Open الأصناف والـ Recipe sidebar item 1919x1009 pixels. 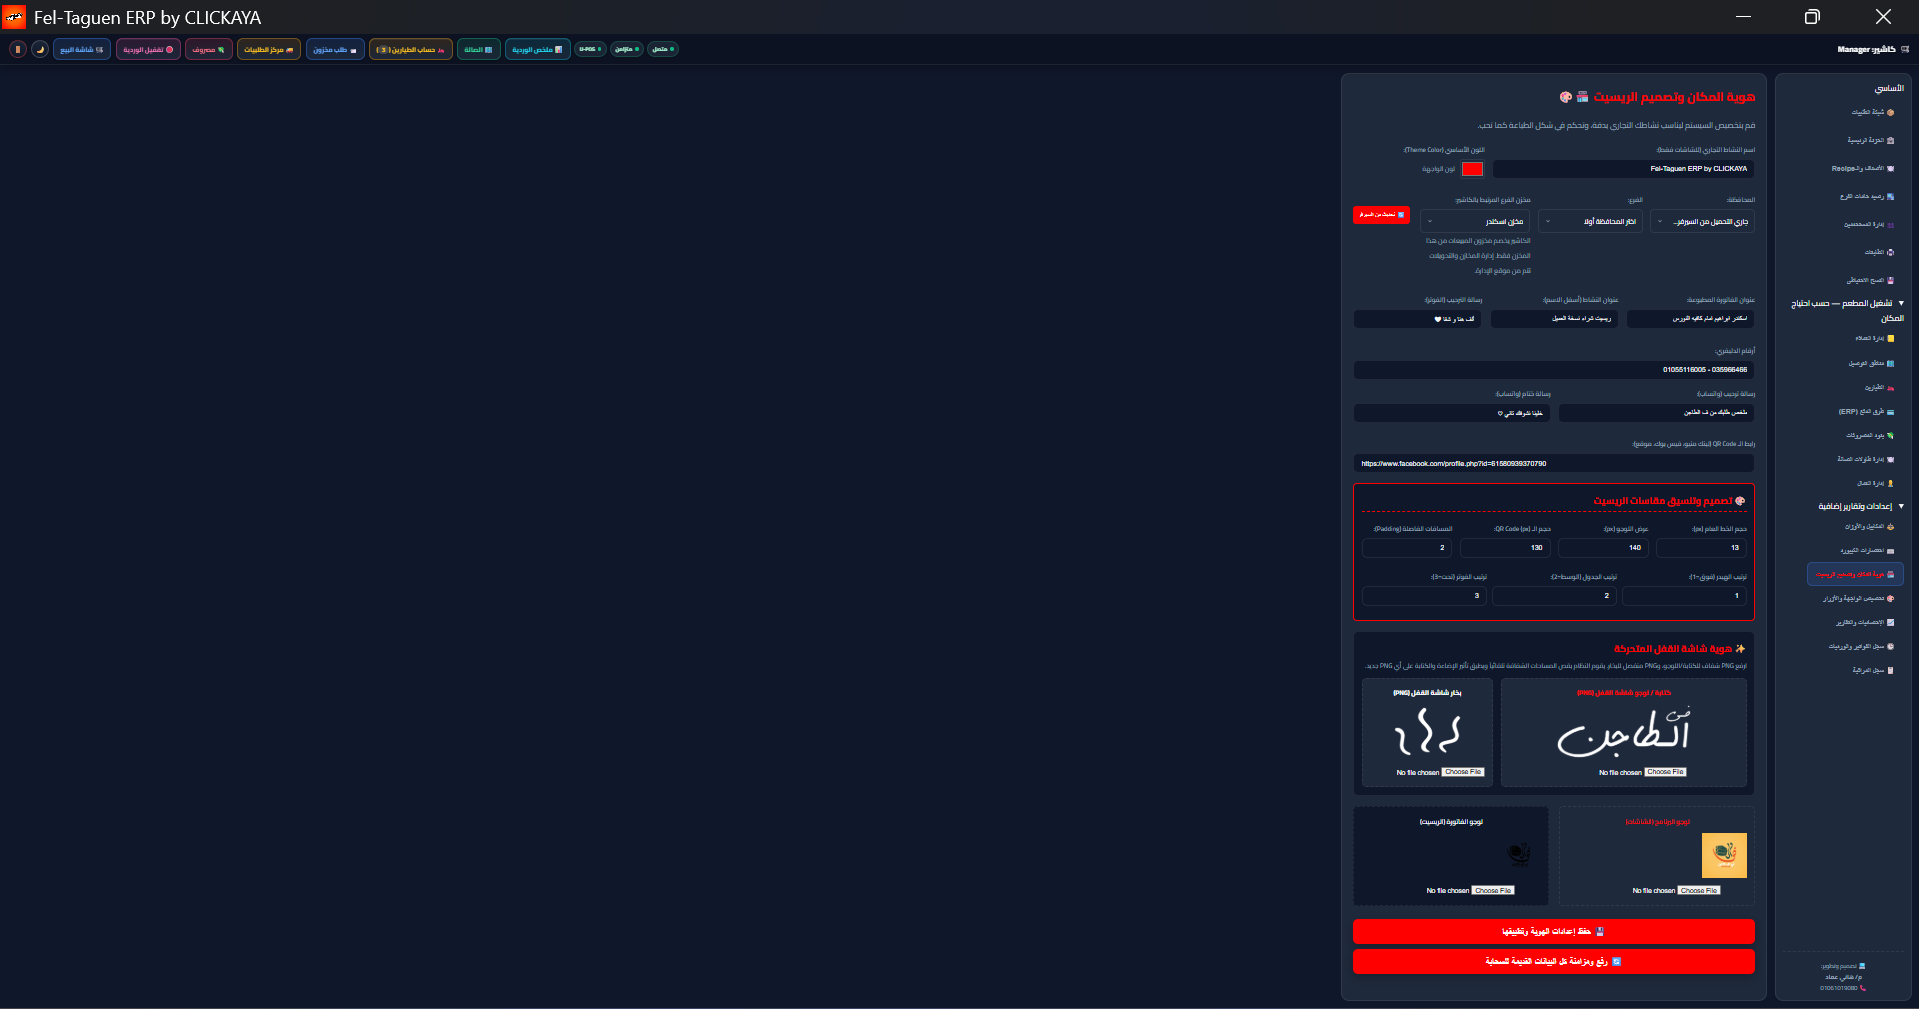(x=1862, y=168)
